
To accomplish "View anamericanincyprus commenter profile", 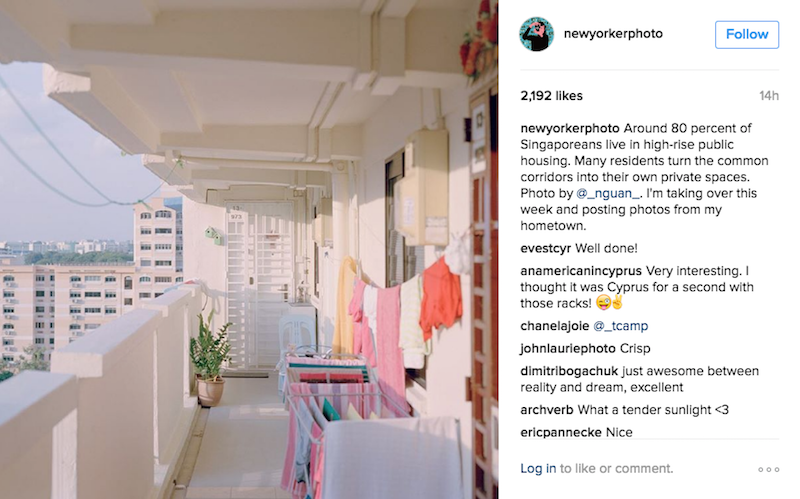I will 581,271.
